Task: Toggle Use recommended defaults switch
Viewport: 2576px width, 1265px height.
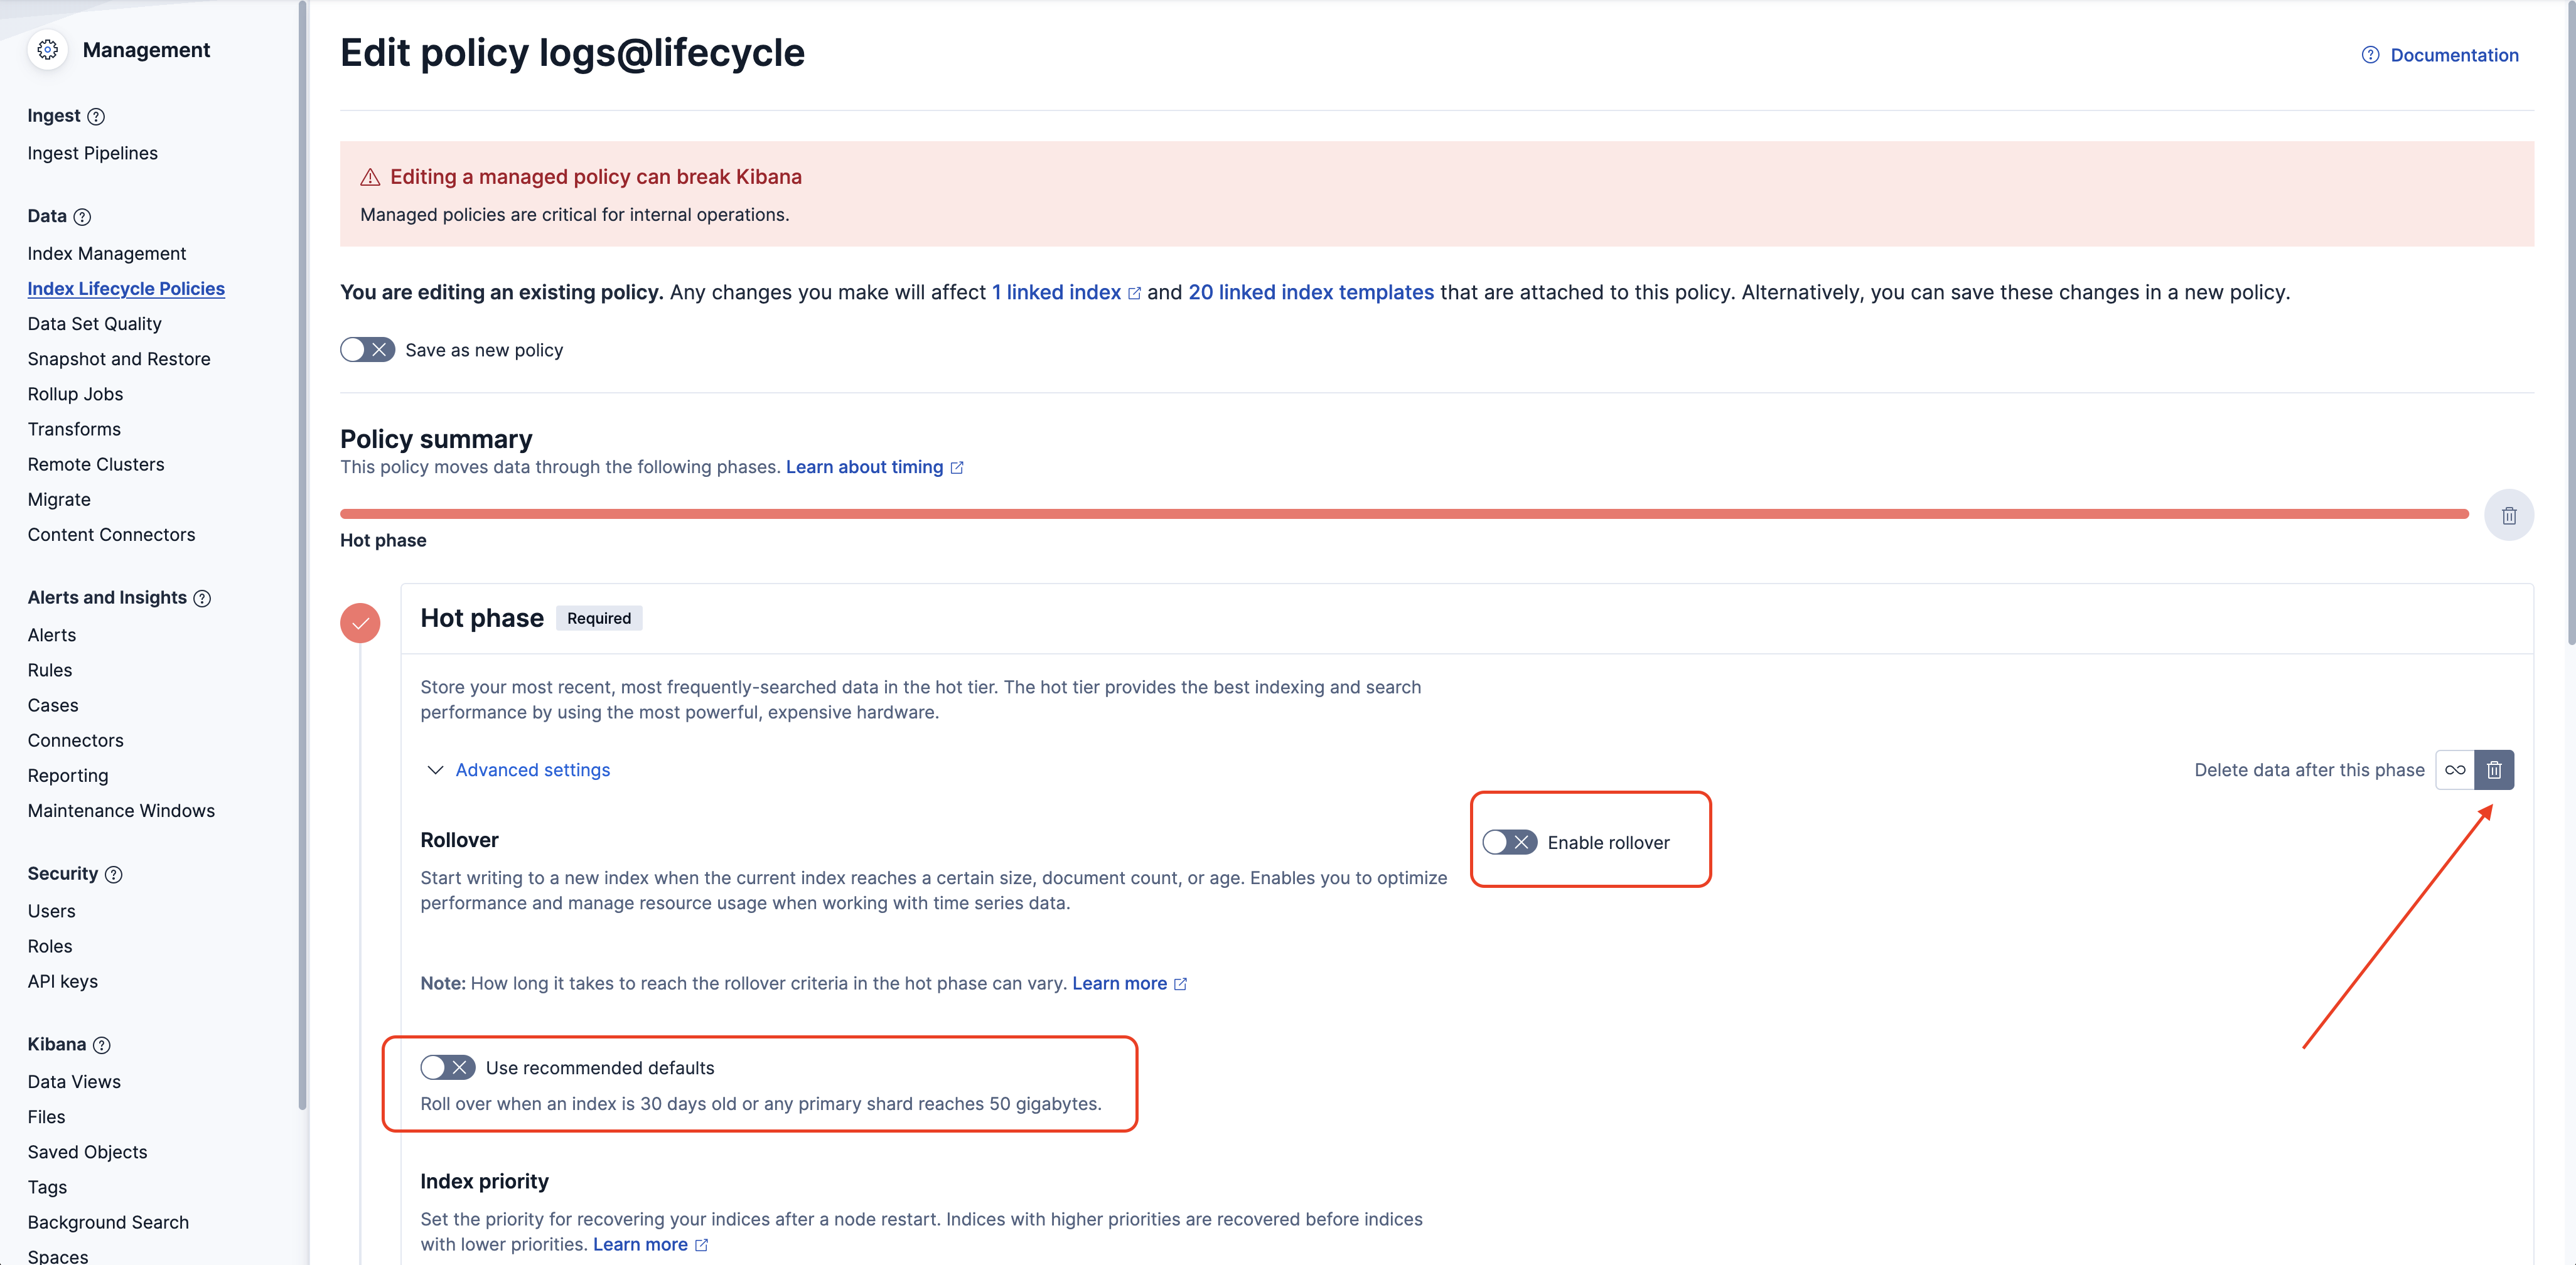Action: click(447, 1067)
